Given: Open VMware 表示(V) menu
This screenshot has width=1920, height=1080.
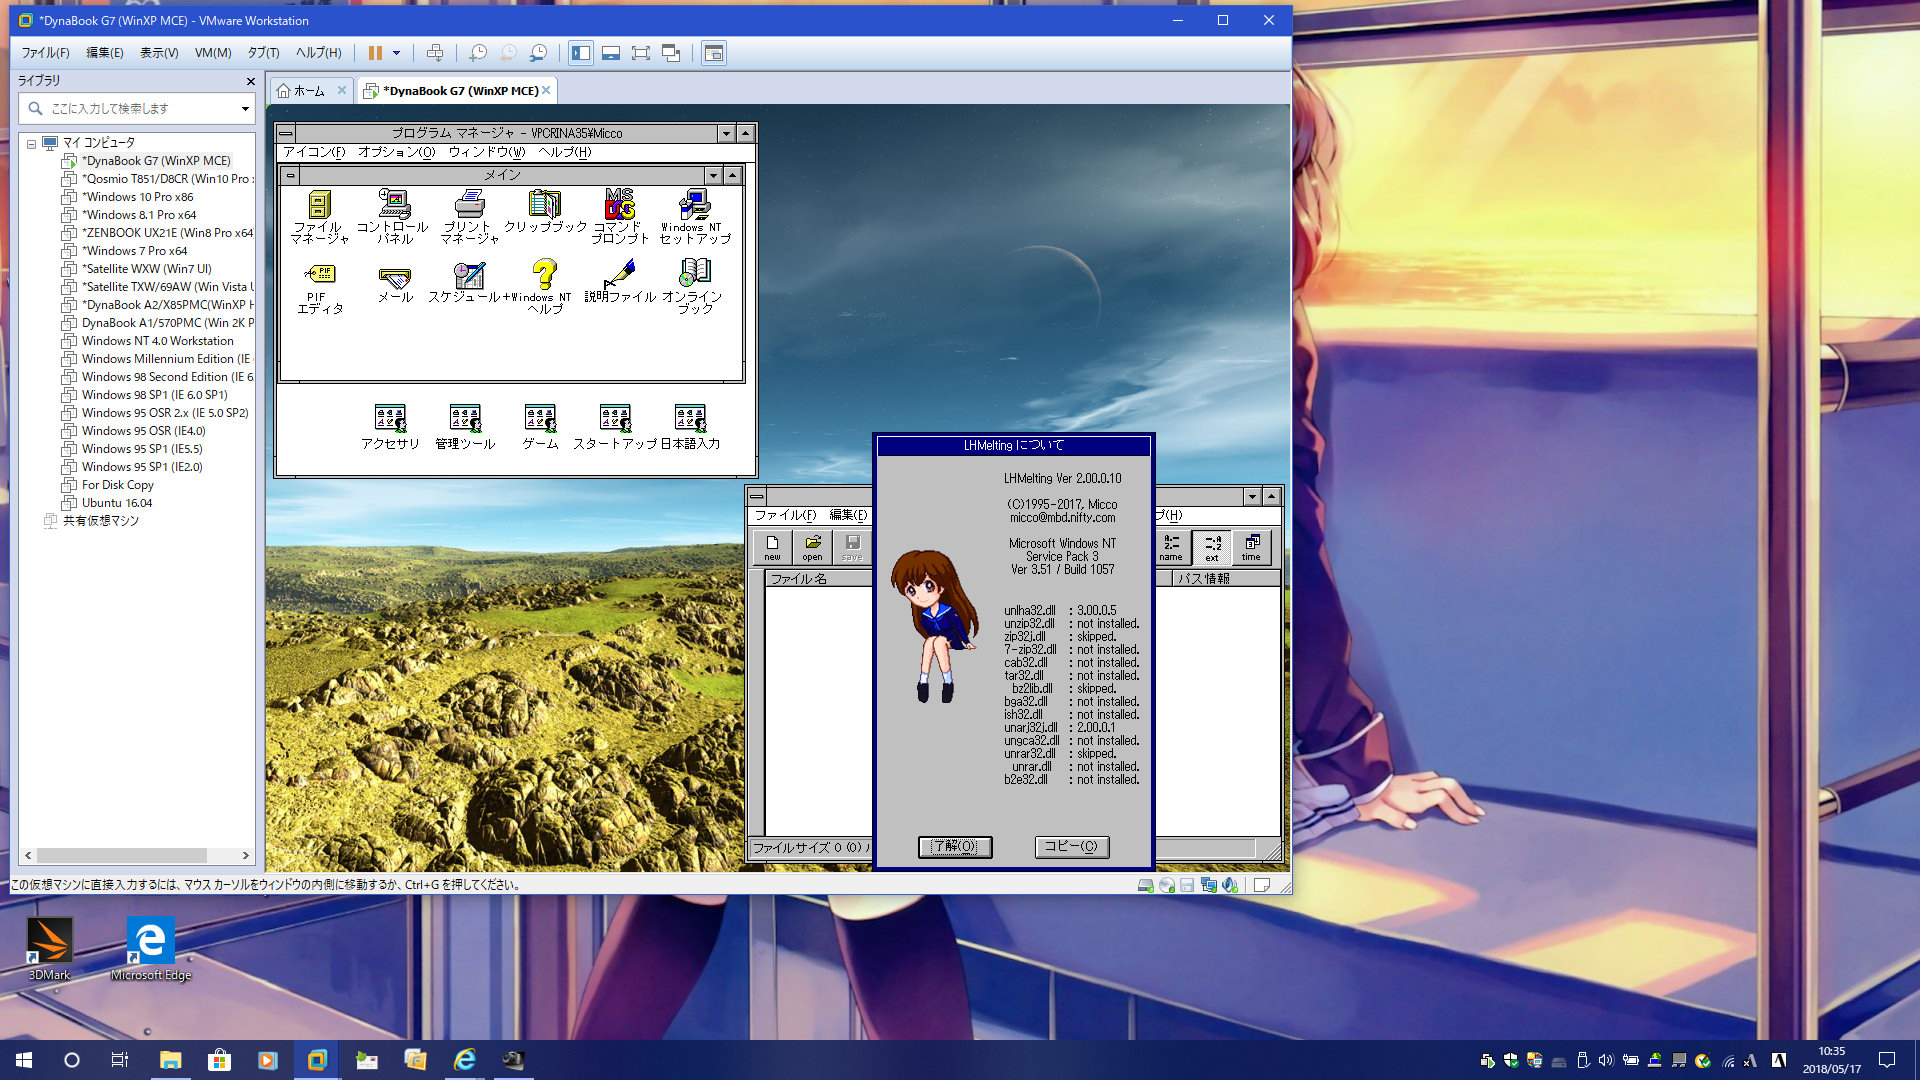Looking at the screenshot, I should (159, 53).
